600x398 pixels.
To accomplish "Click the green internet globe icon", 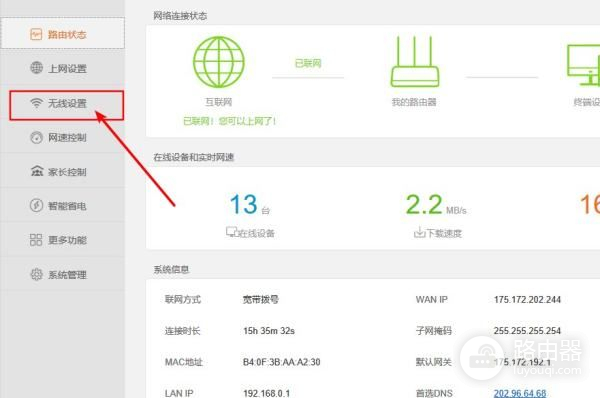I will pos(218,62).
